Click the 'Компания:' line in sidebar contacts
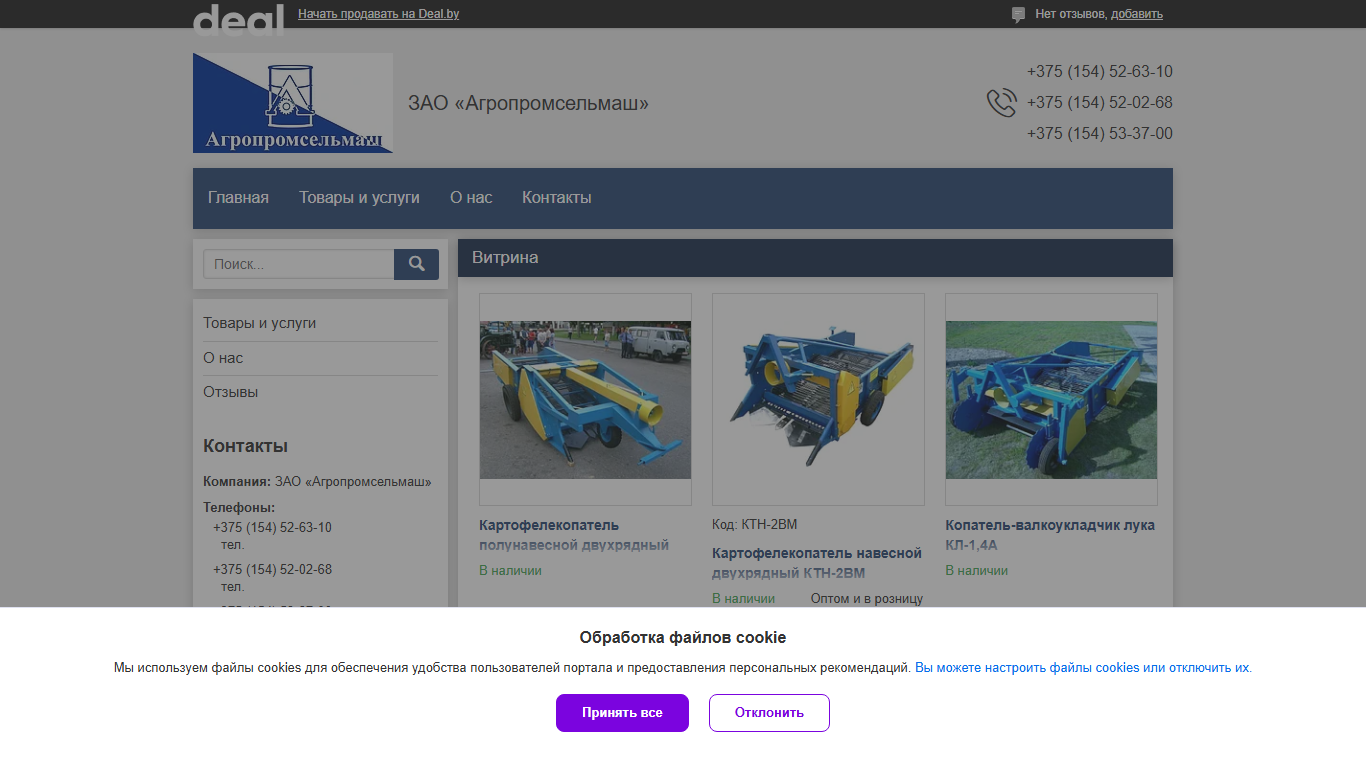 (317, 482)
